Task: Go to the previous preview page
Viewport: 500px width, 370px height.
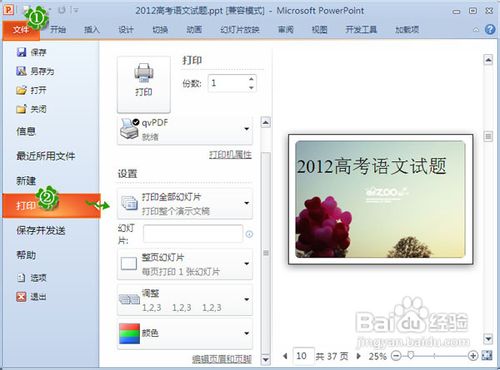Action: (285, 356)
